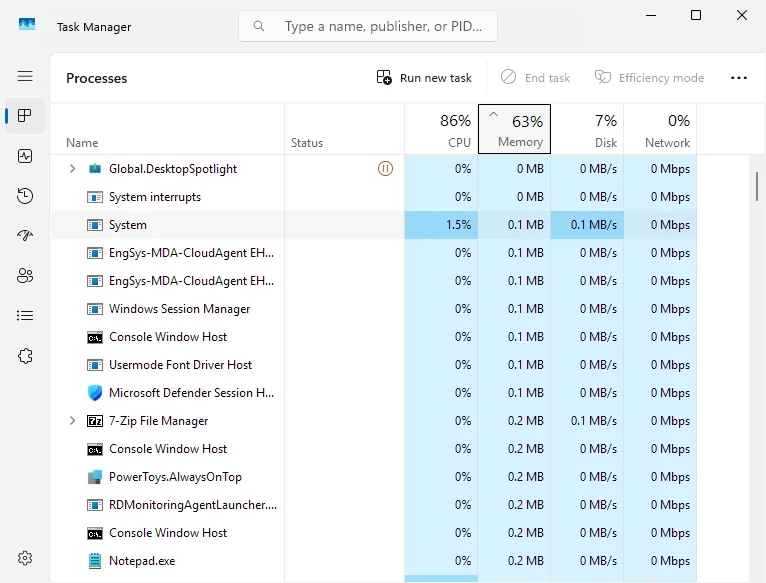Open the App history page in sidebar
The width and height of the screenshot is (766, 583).
tap(25, 196)
